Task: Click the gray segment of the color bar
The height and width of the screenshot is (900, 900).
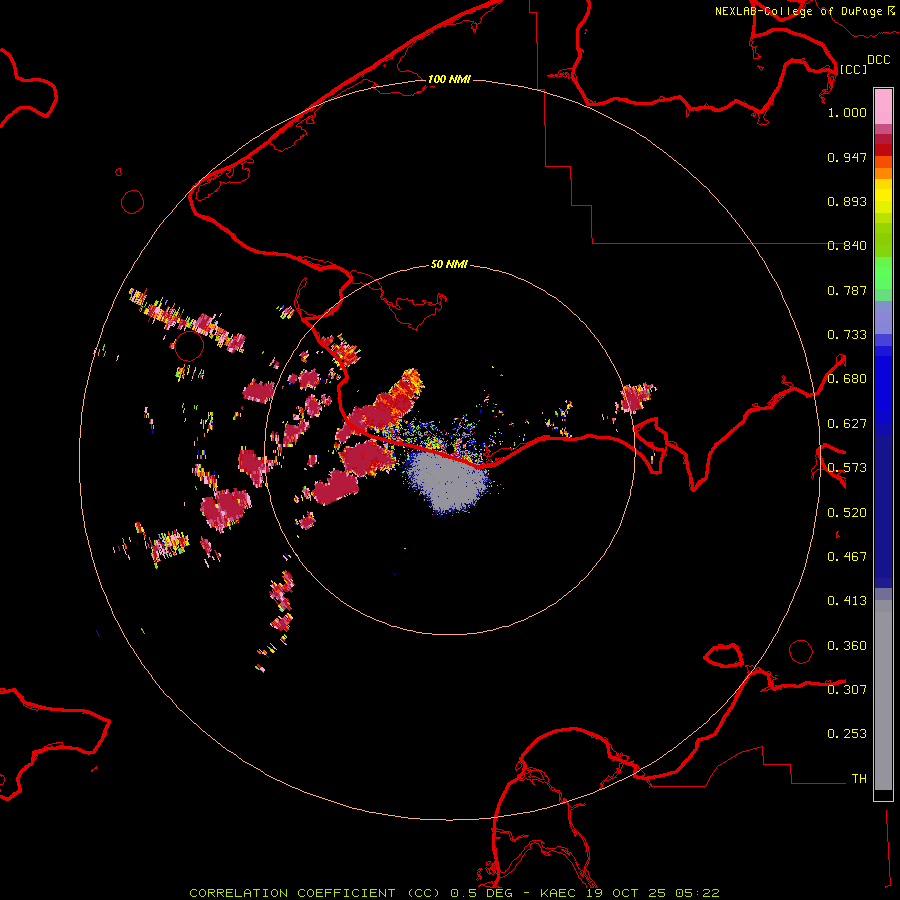Action: coord(883,695)
